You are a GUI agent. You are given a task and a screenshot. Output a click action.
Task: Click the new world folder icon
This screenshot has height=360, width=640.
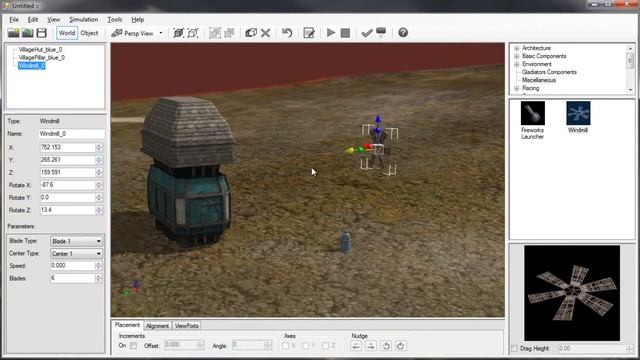pos(13,33)
